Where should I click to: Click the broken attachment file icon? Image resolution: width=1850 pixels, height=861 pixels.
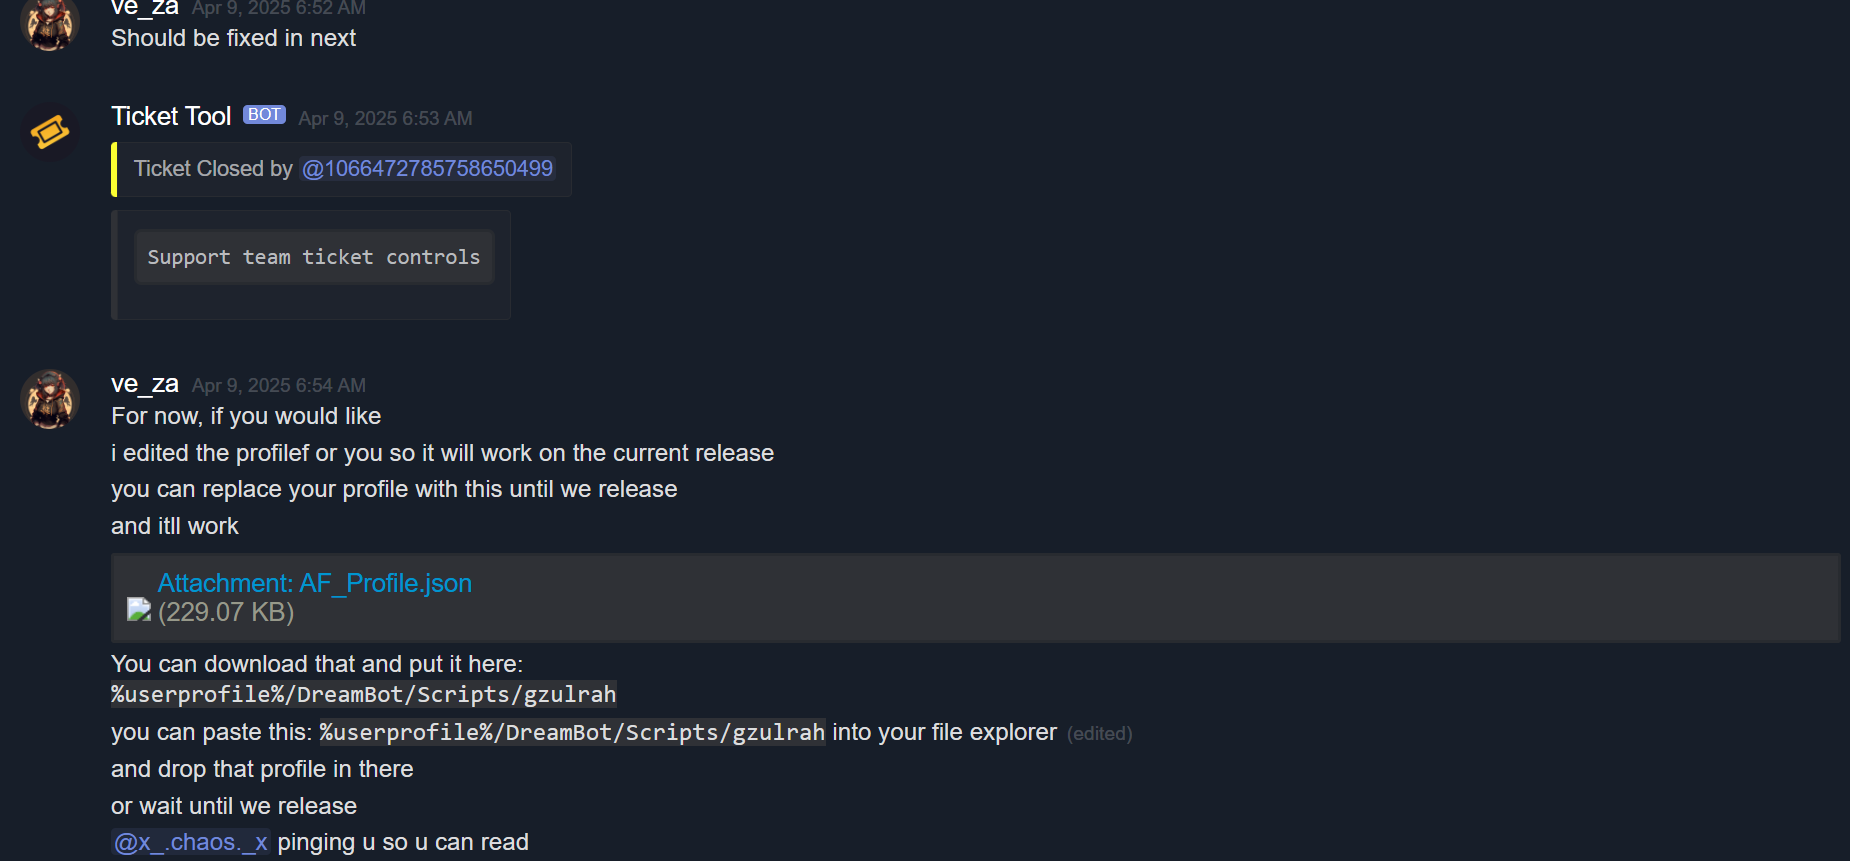tap(139, 609)
